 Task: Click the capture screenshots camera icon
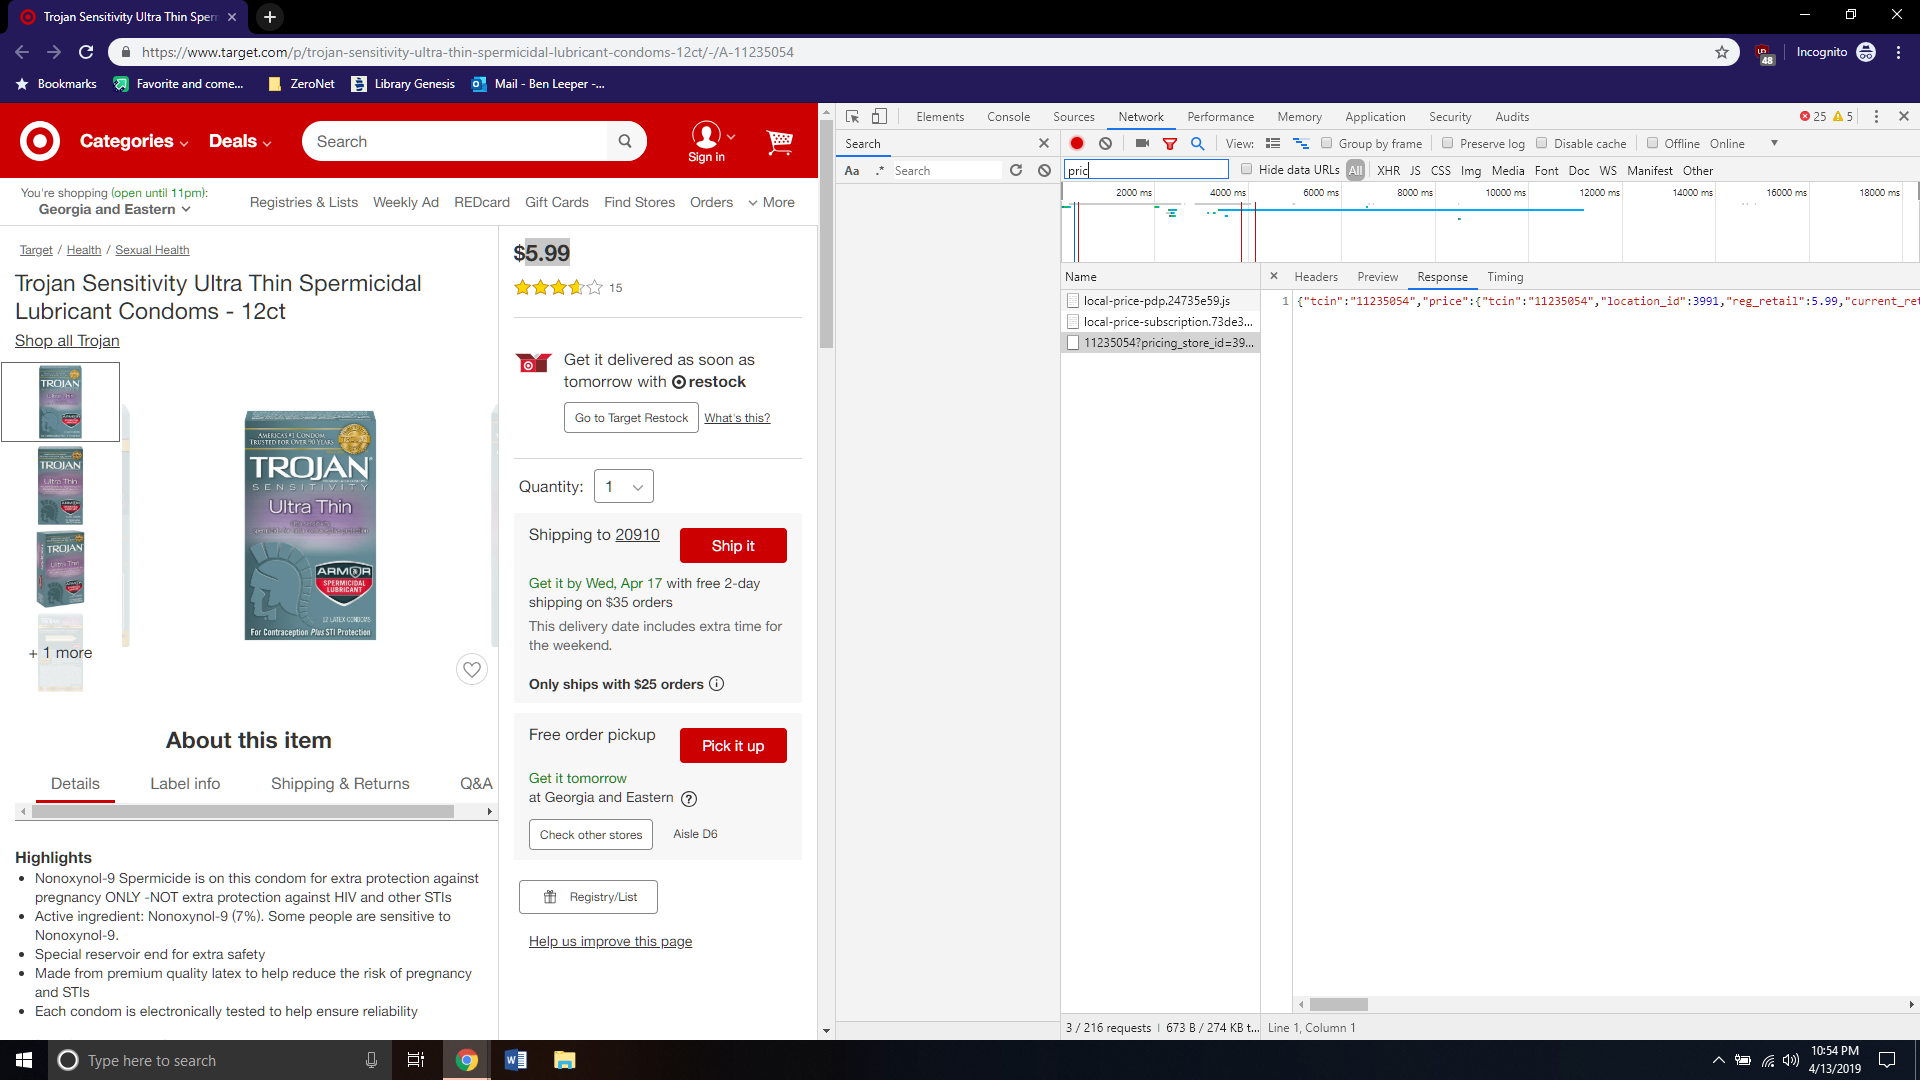tap(1142, 144)
